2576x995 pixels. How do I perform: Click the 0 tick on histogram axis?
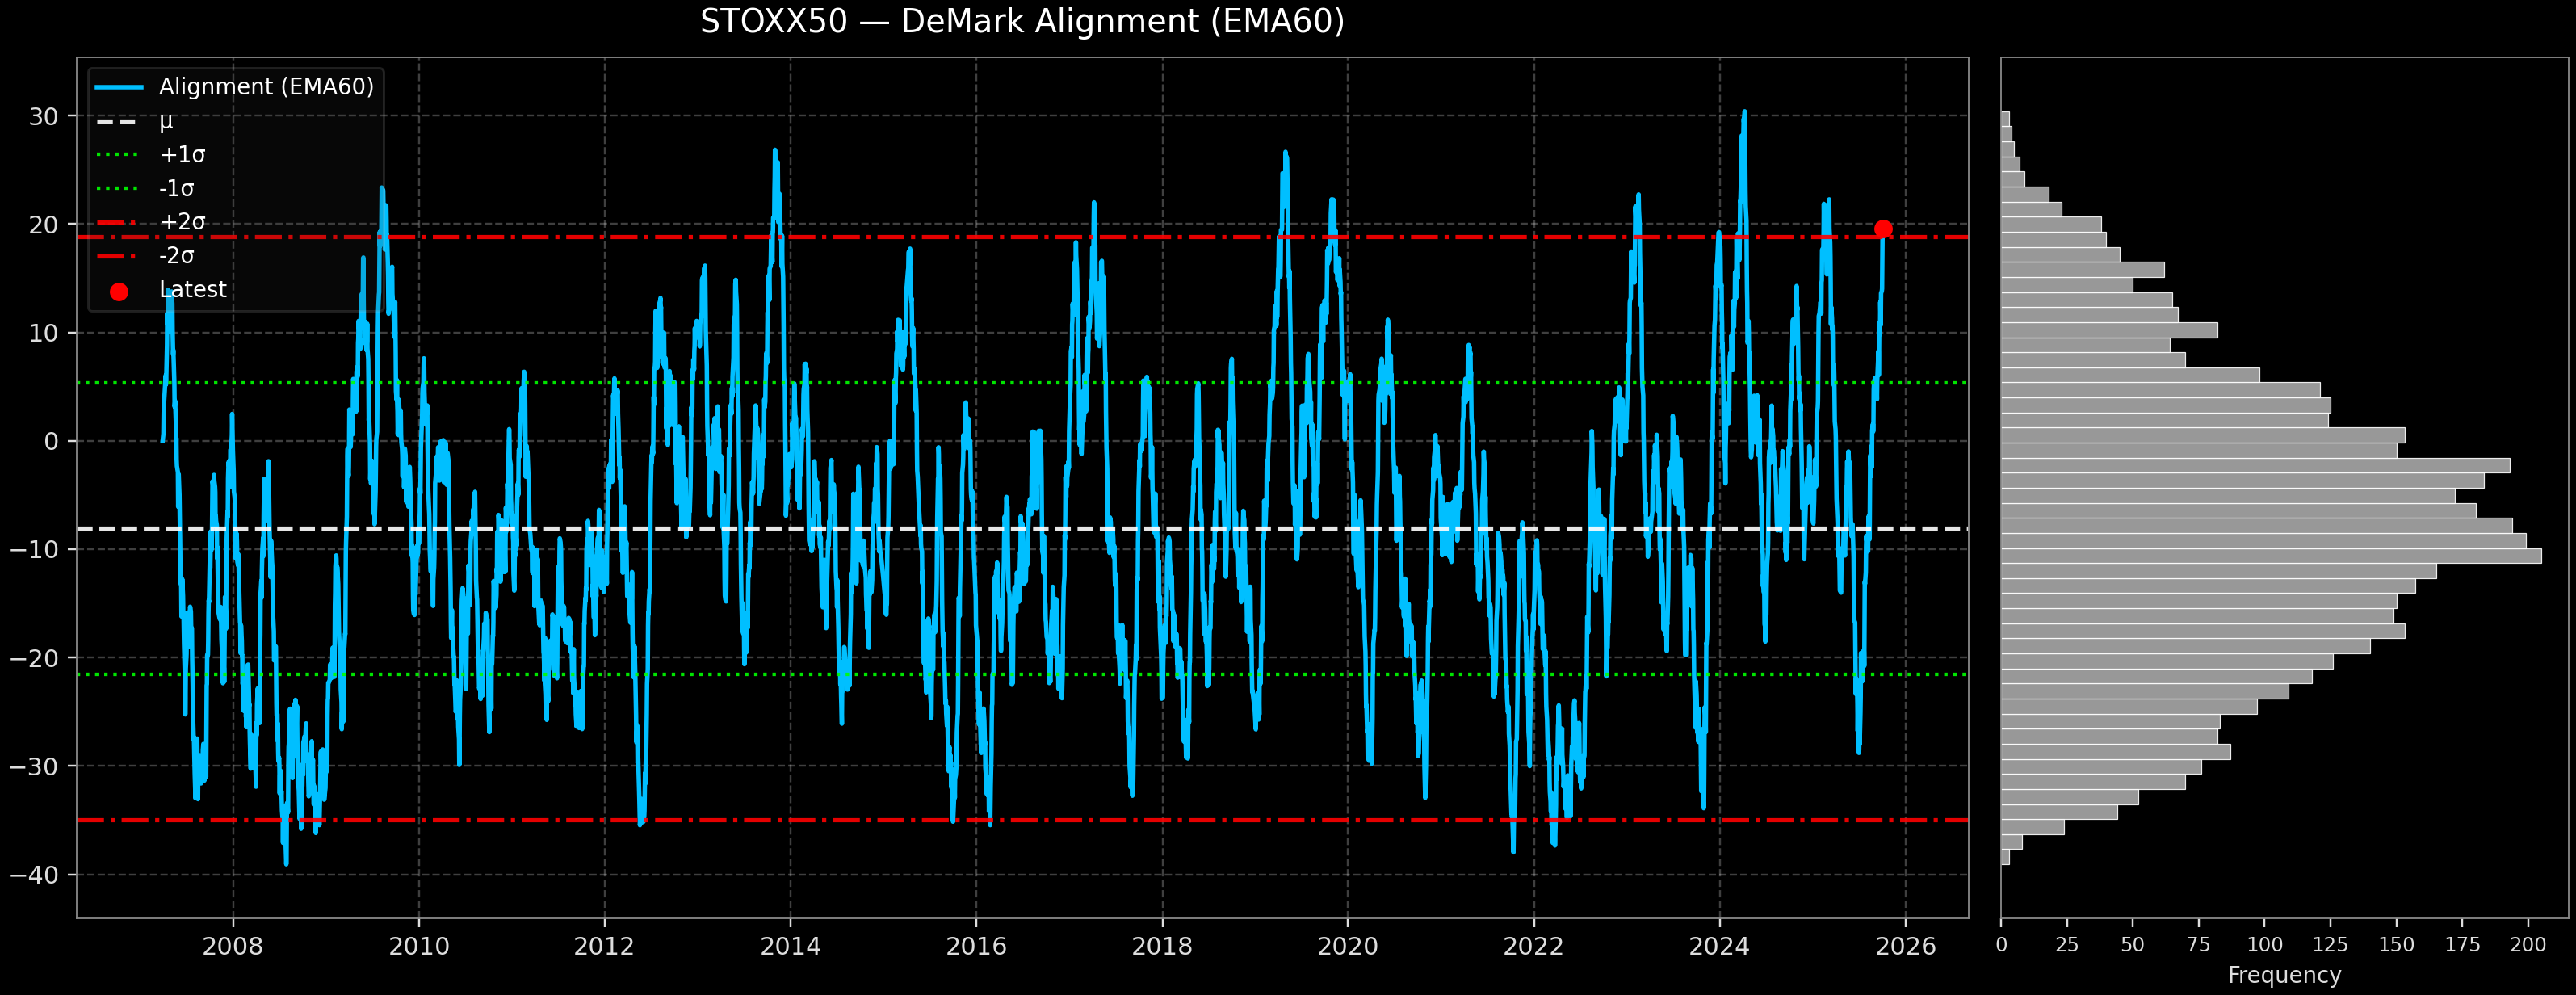tap(2001, 945)
